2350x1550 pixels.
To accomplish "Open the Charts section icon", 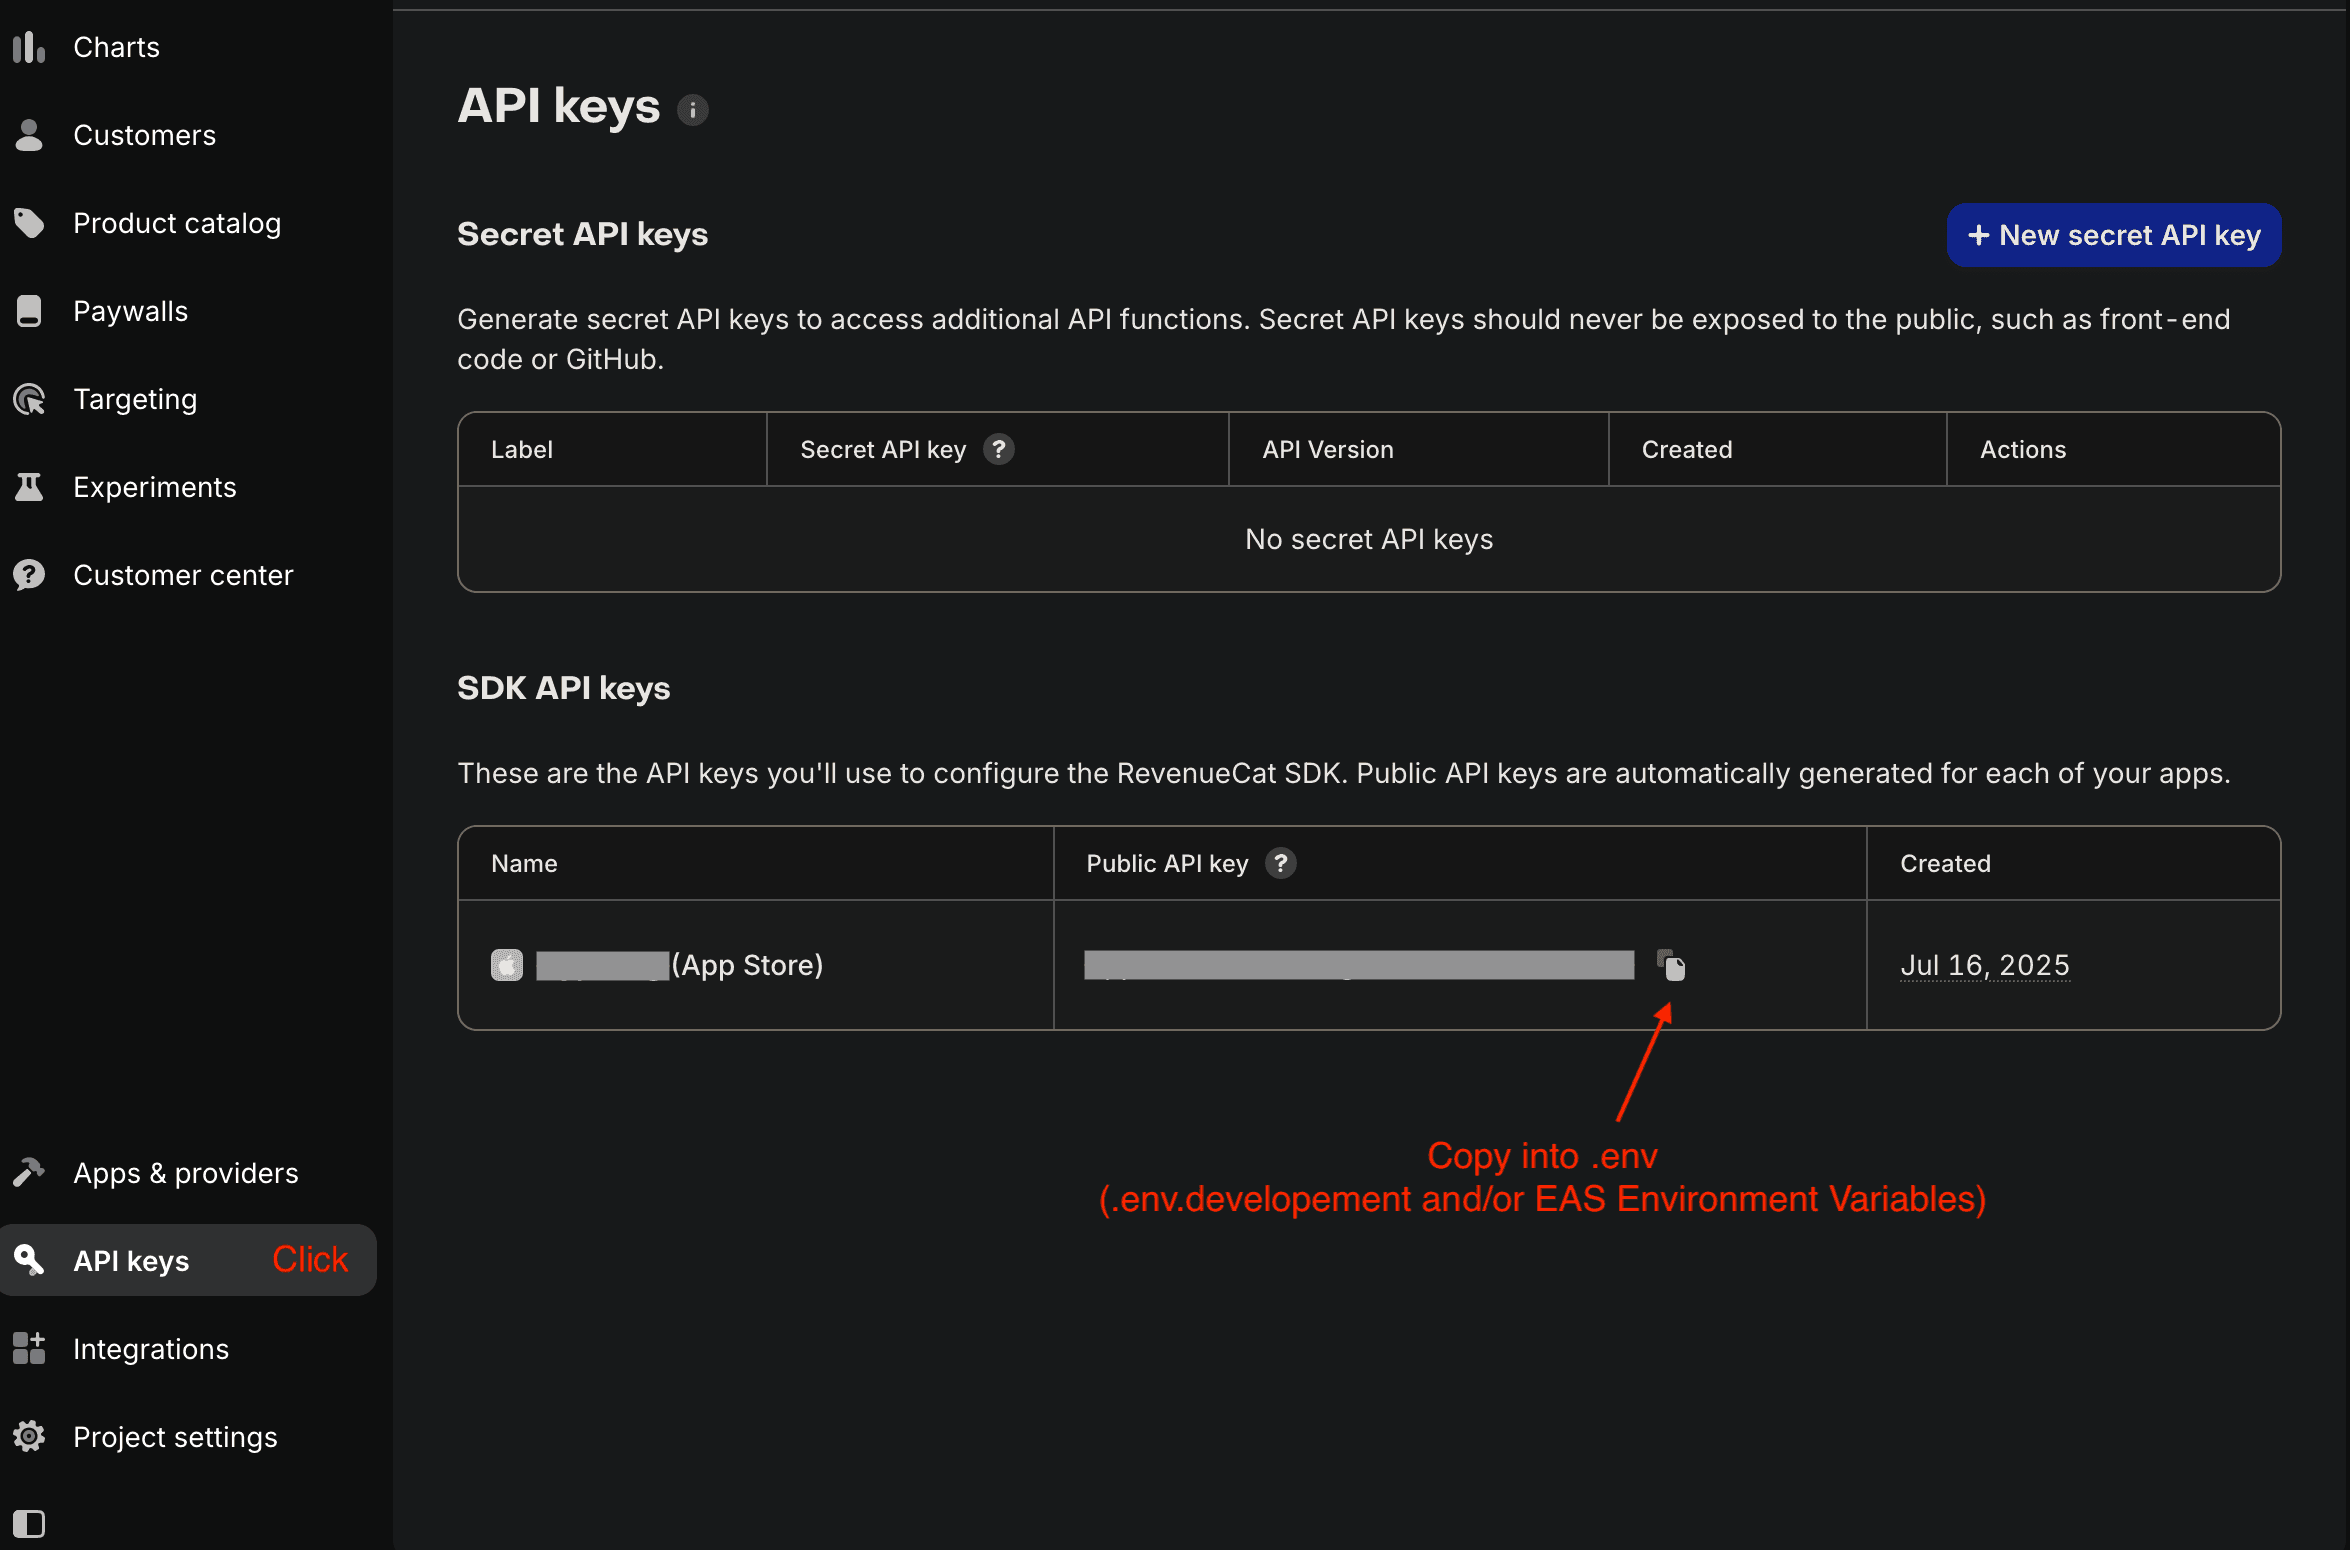I will (x=29, y=46).
